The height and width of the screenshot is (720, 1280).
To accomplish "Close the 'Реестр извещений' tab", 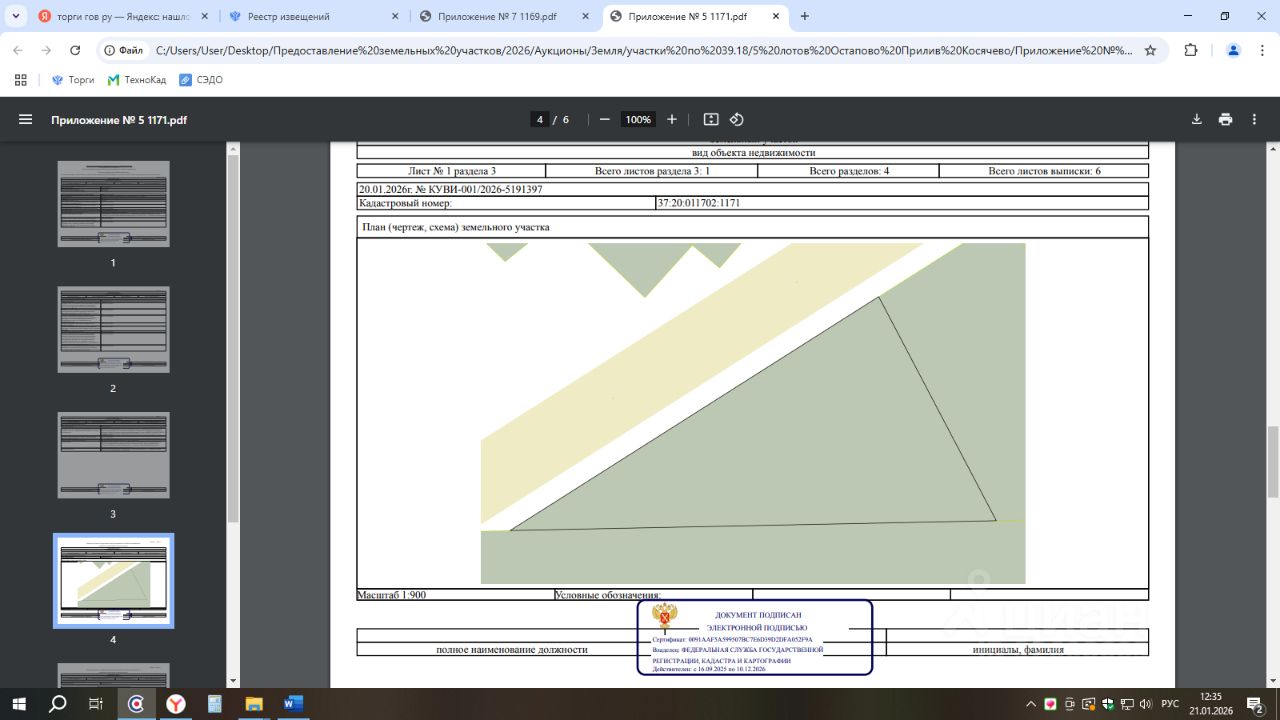I will click(394, 16).
